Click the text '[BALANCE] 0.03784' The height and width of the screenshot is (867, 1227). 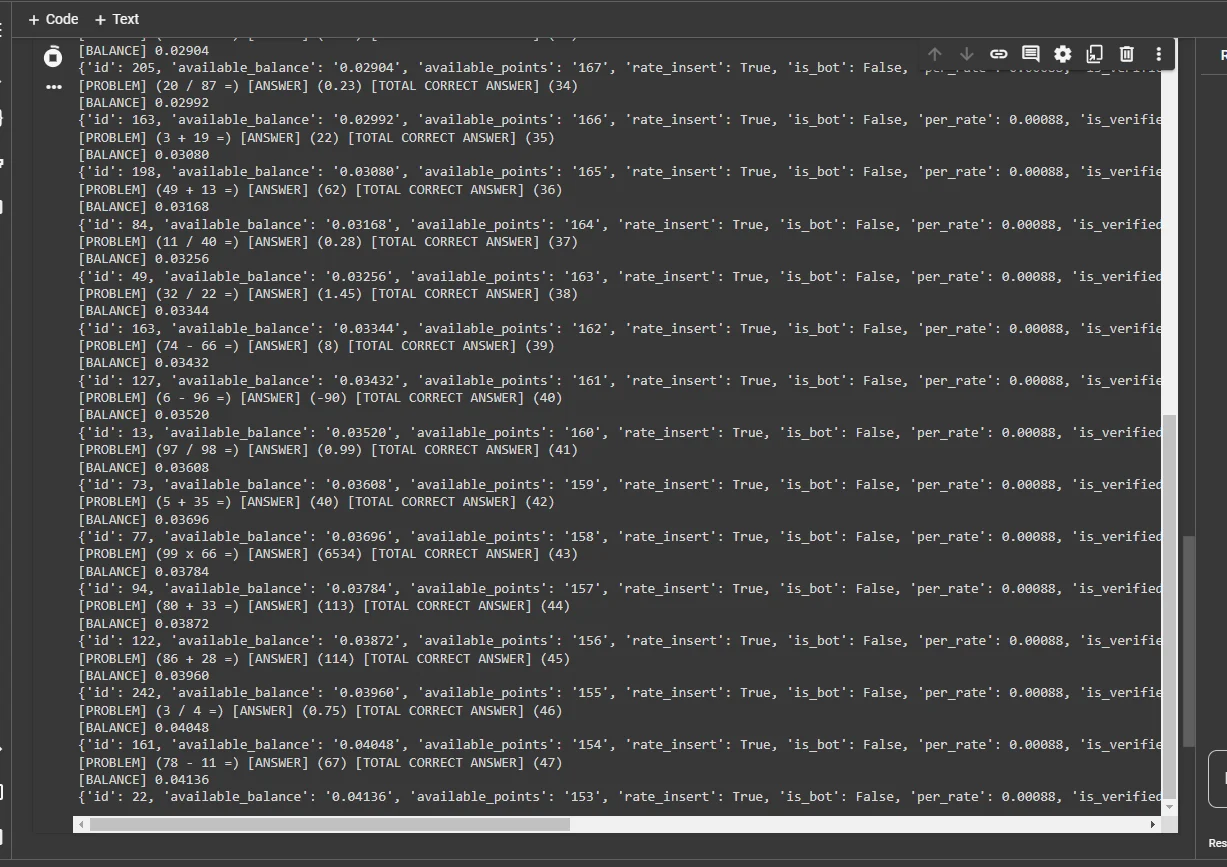click(x=144, y=571)
